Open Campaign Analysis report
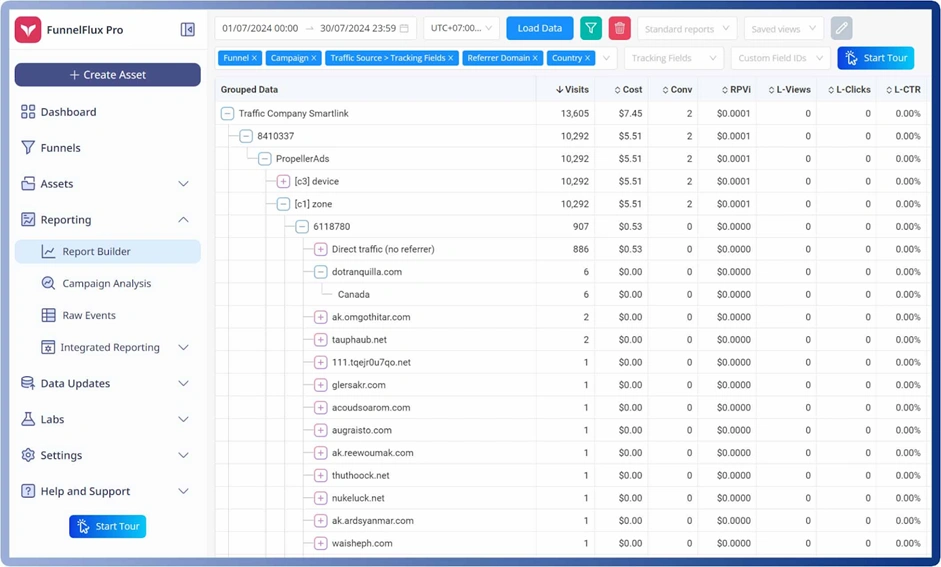Screen dimensions: 941x567 [106, 284]
